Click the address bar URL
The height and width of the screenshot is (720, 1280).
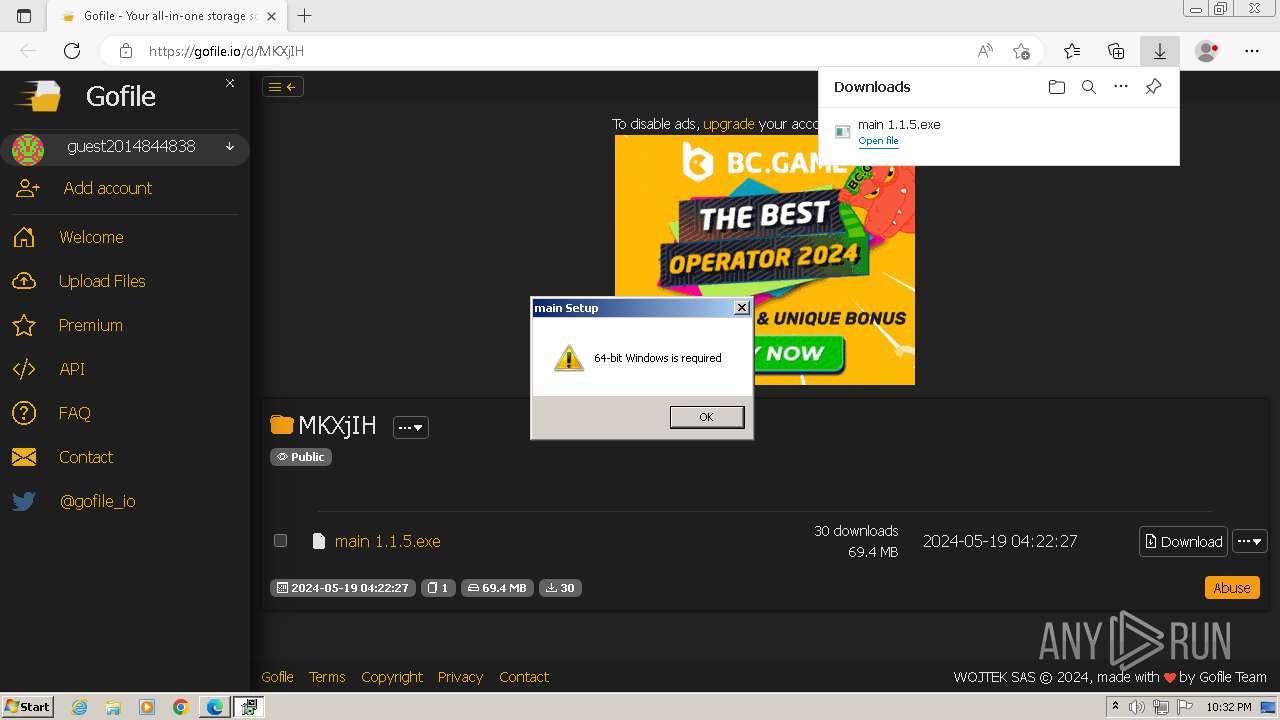[226, 51]
